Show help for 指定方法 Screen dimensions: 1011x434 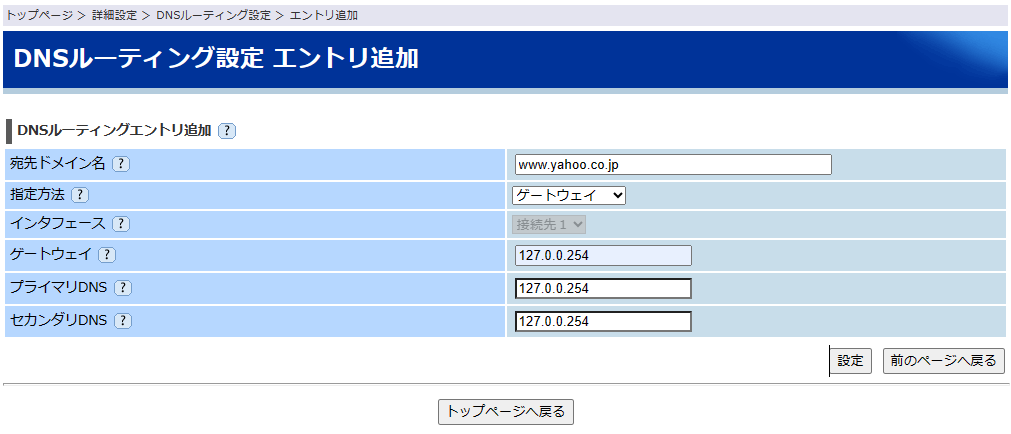(80, 195)
